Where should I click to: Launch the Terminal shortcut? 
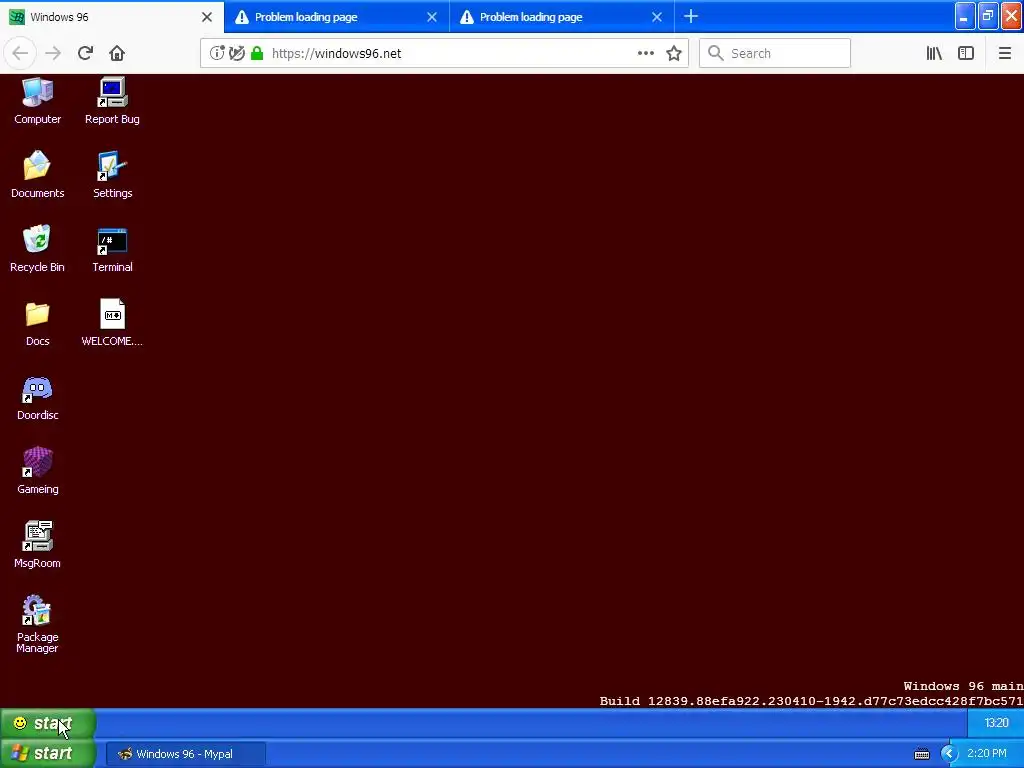pos(112,248)
